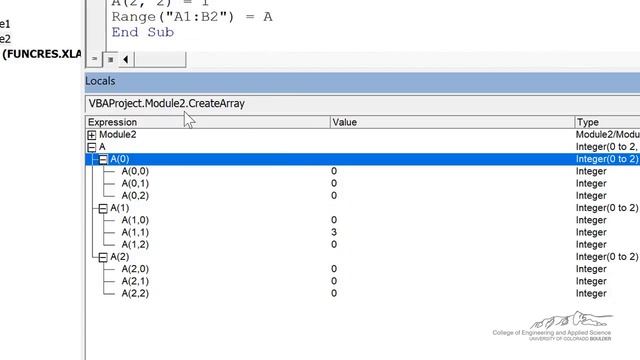Click the VBAProject.Module2.CreateArray context field

(x=362, y=104)
